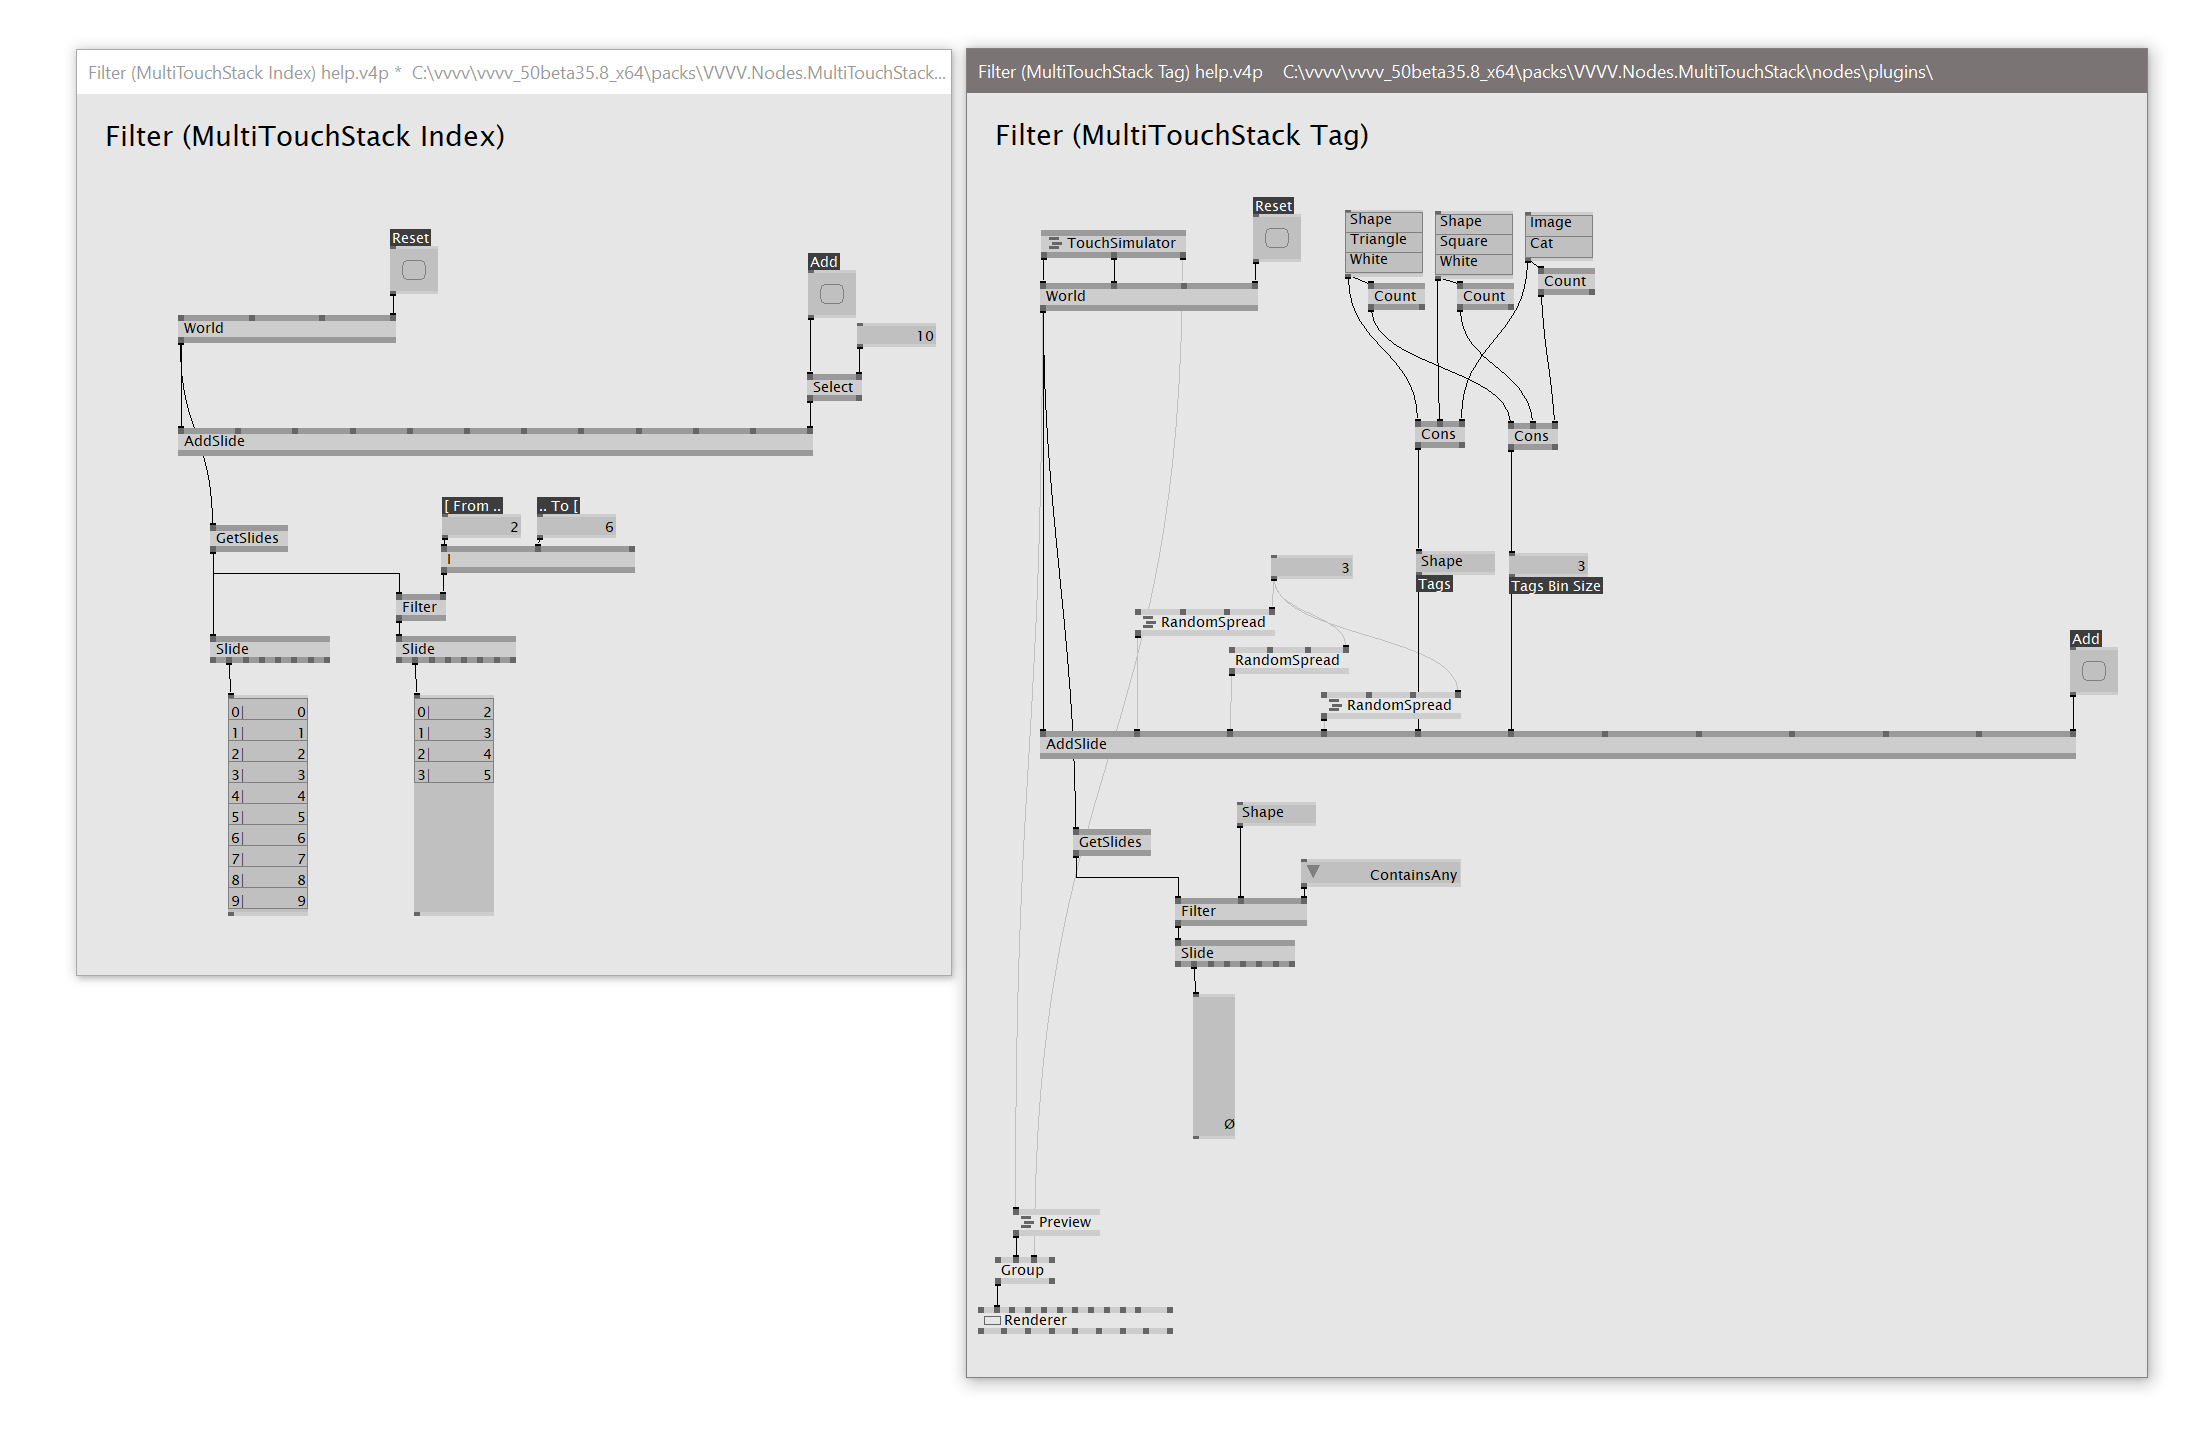Click the Renderer node window icon
This screenshot has height=1432, width=2205.
(x=992, y=1320)
